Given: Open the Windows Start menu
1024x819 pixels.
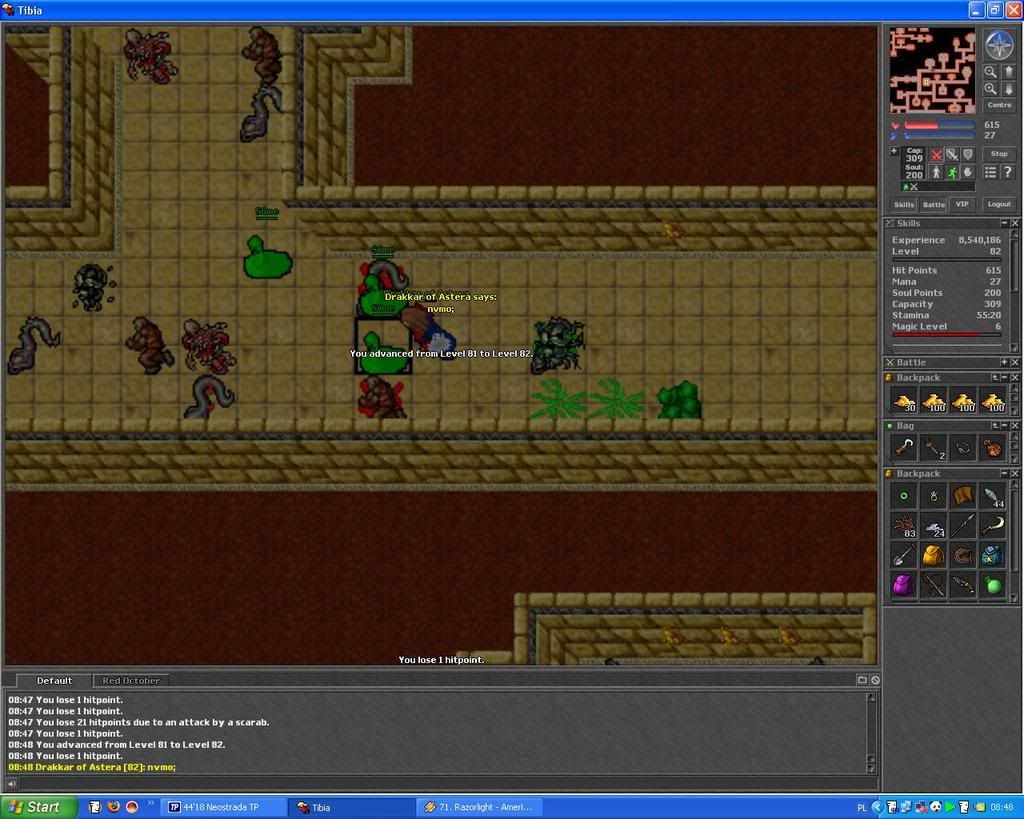Looking at the screenshot, I should pyautogui.click(x=39, y=807).
